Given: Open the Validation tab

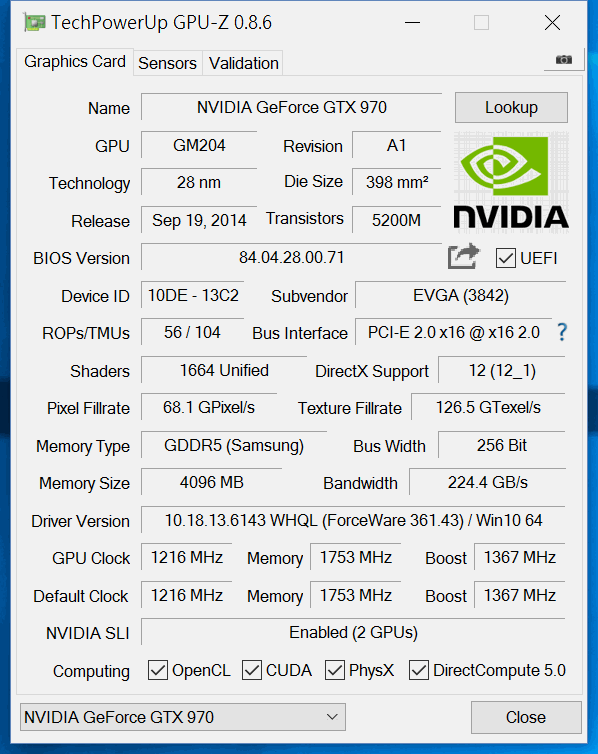Looking at the screenshot, I should pyautogui.click(x=243, y=63).
